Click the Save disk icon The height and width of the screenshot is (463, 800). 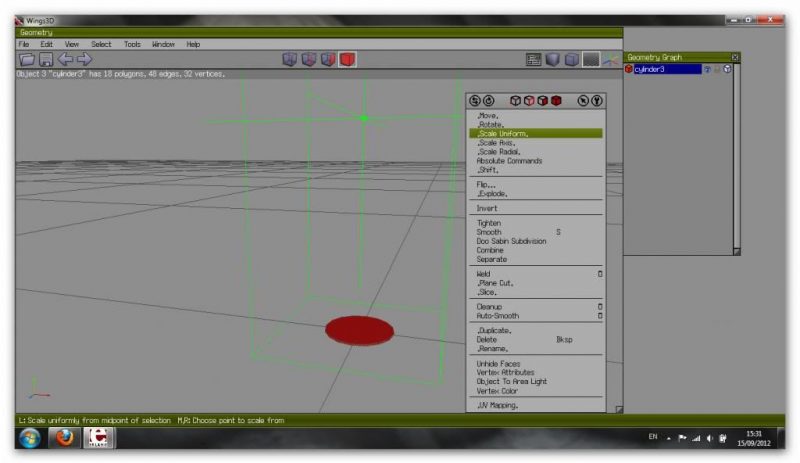pyautogui.click(x=45, y=60)
